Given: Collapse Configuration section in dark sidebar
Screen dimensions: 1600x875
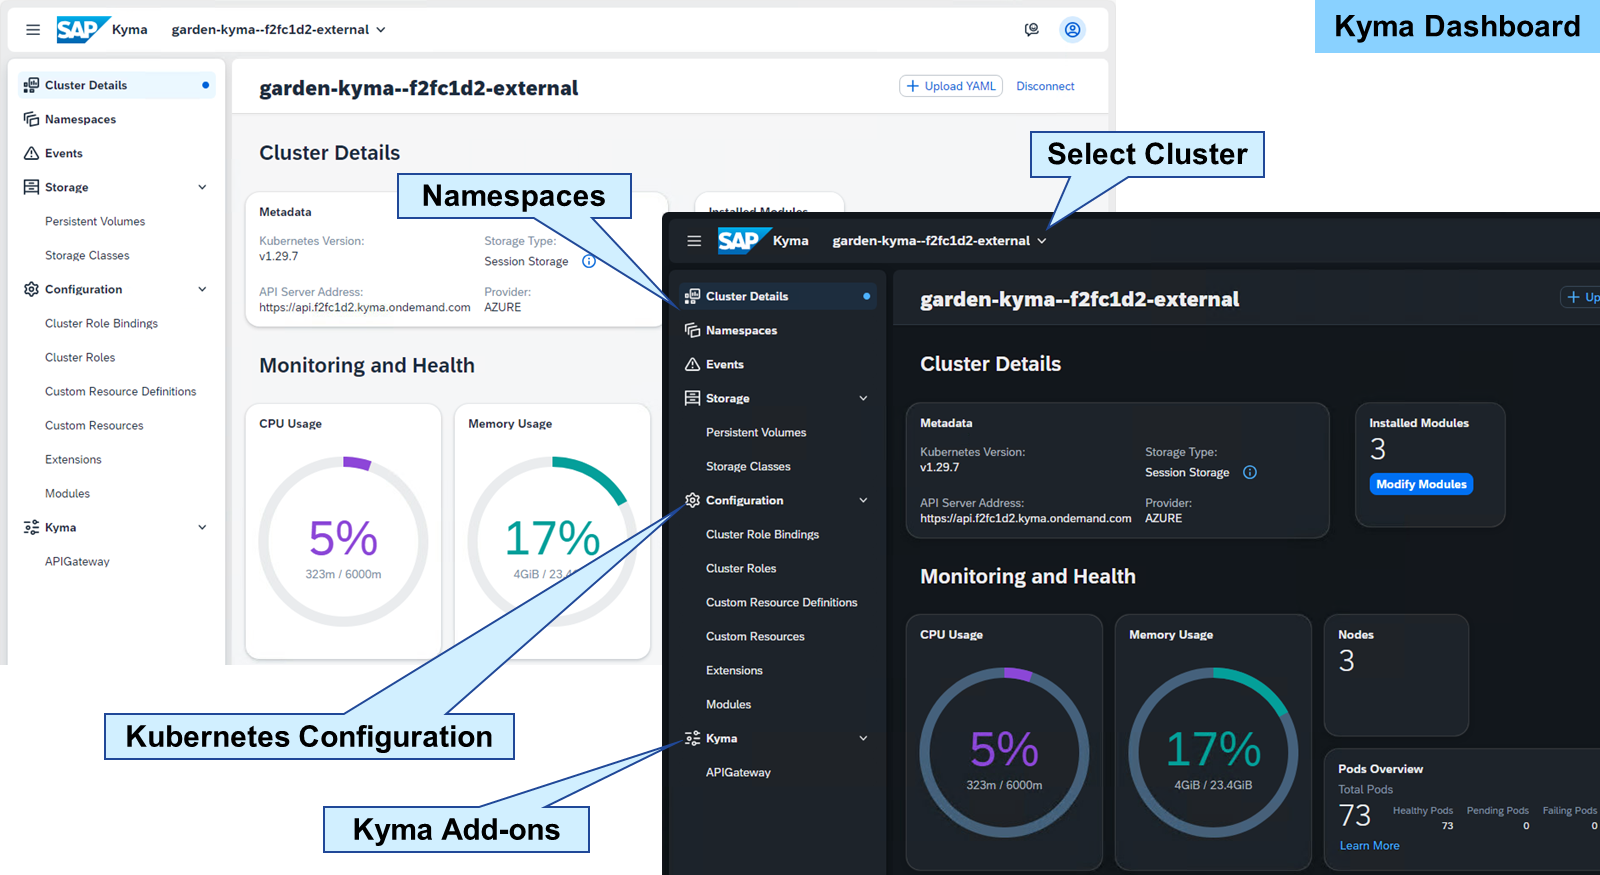Looking at the screenshot, I should (x=863, y=500).
